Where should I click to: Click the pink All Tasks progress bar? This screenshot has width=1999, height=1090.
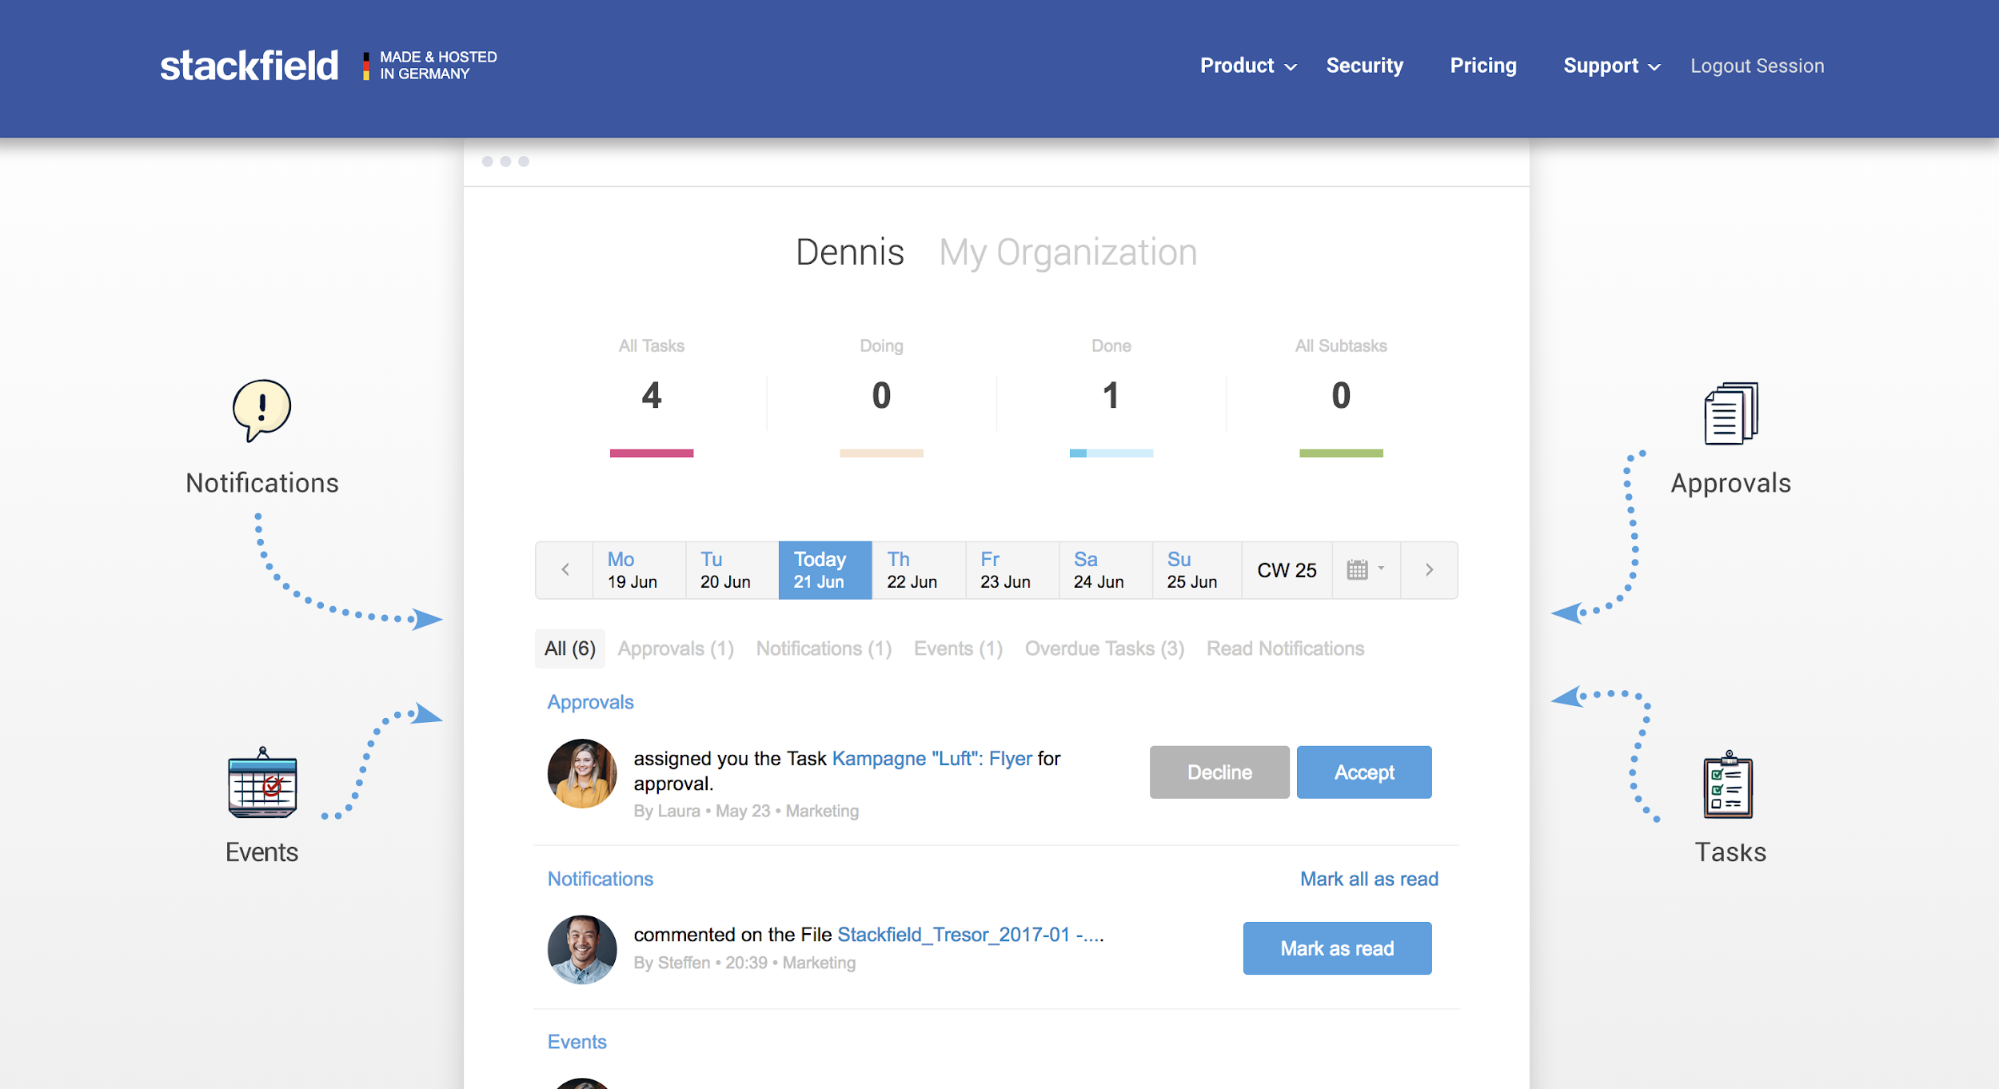651,453
